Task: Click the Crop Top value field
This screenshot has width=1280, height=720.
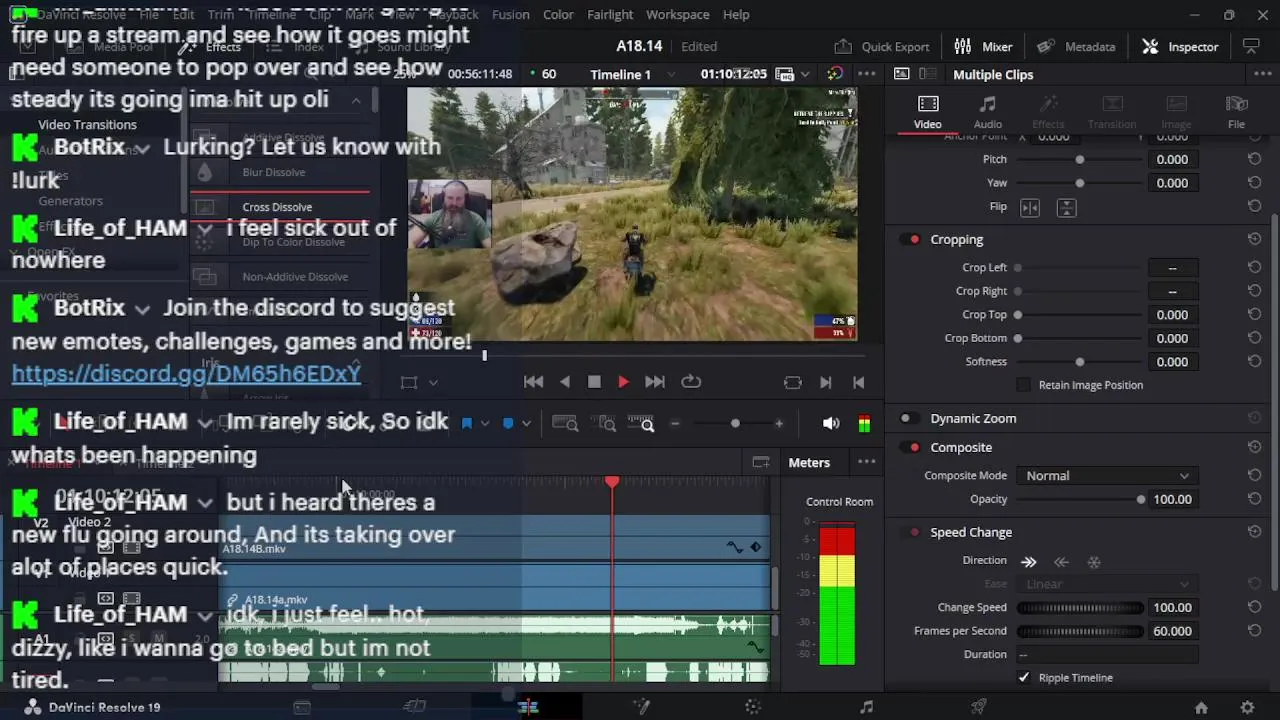Action: pos(1172,315)
